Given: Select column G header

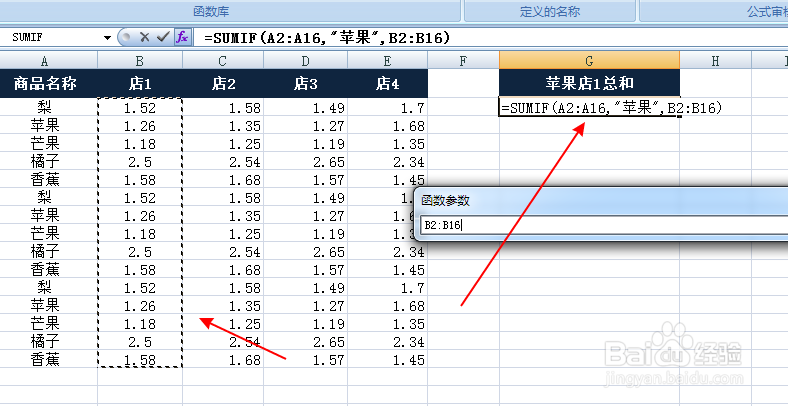Looking at the screenshot, I should [589, 61].
